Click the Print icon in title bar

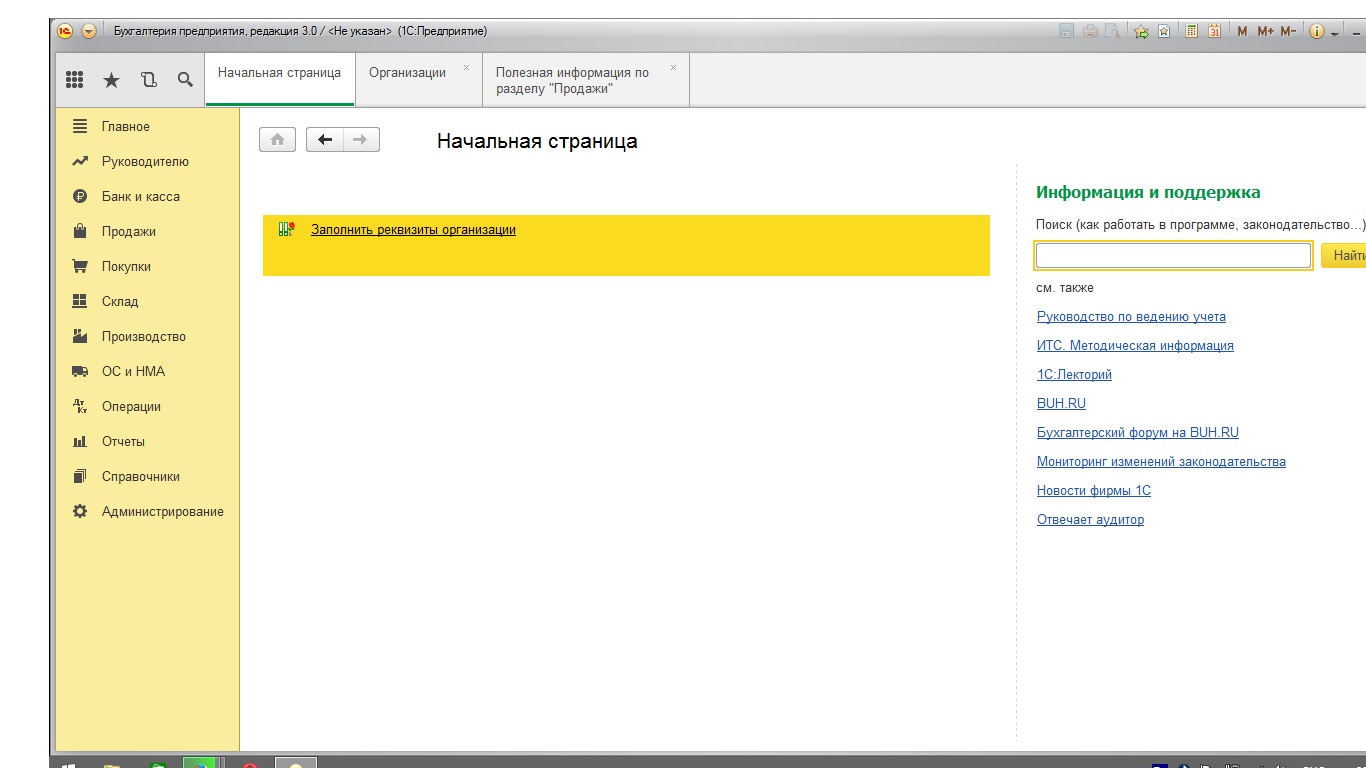point(1090,31)
